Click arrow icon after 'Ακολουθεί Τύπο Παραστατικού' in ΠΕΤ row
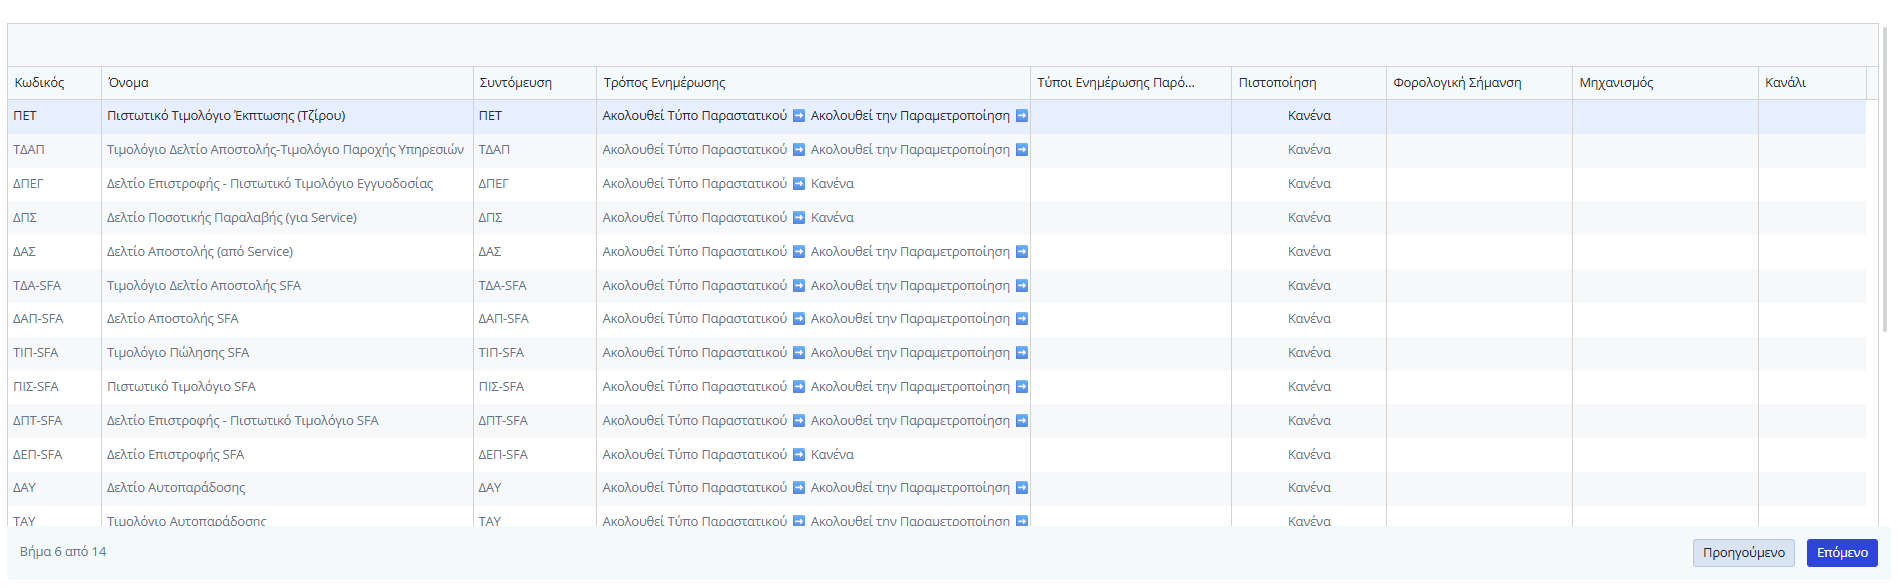This screenshot has width=1898, height=588. (799, 116)
